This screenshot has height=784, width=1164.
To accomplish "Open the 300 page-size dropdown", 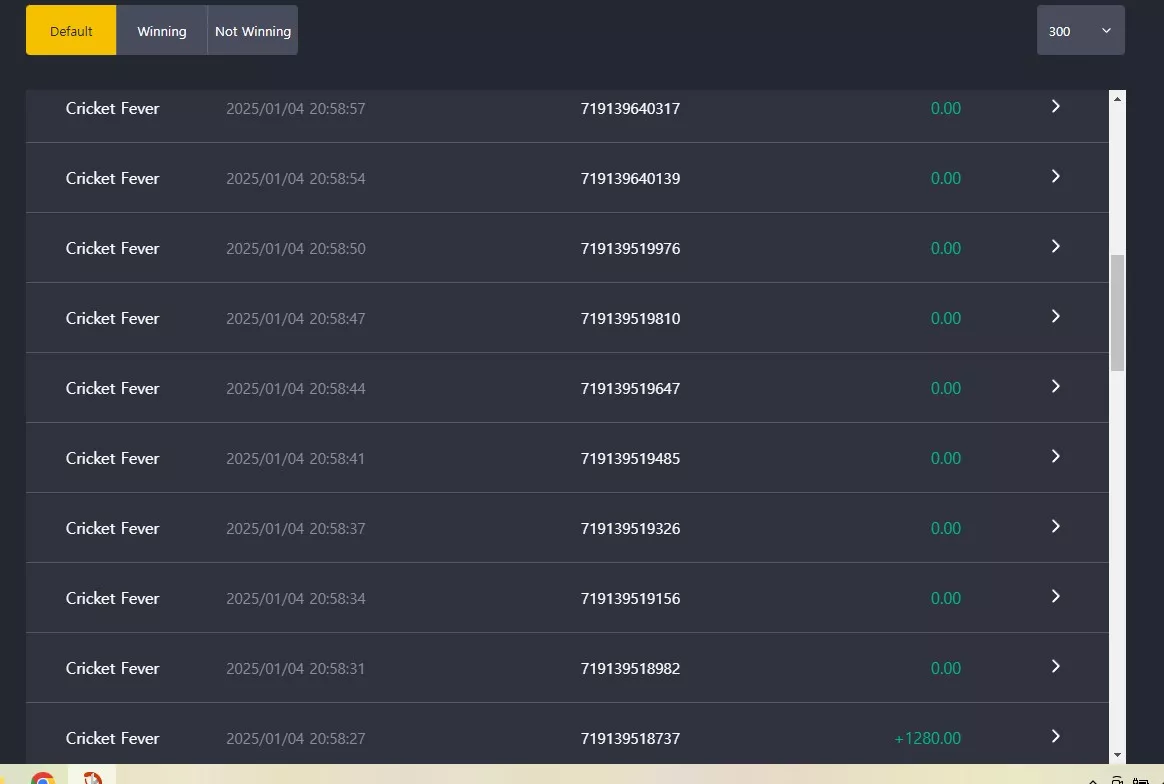I will [x=1080, y=30].
